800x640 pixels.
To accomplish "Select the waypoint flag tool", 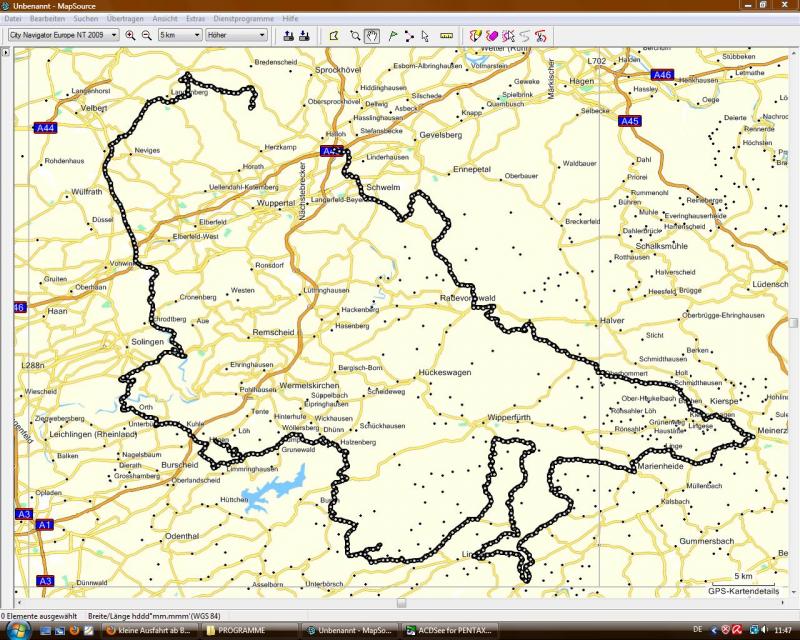I will [x=393, y=35].
